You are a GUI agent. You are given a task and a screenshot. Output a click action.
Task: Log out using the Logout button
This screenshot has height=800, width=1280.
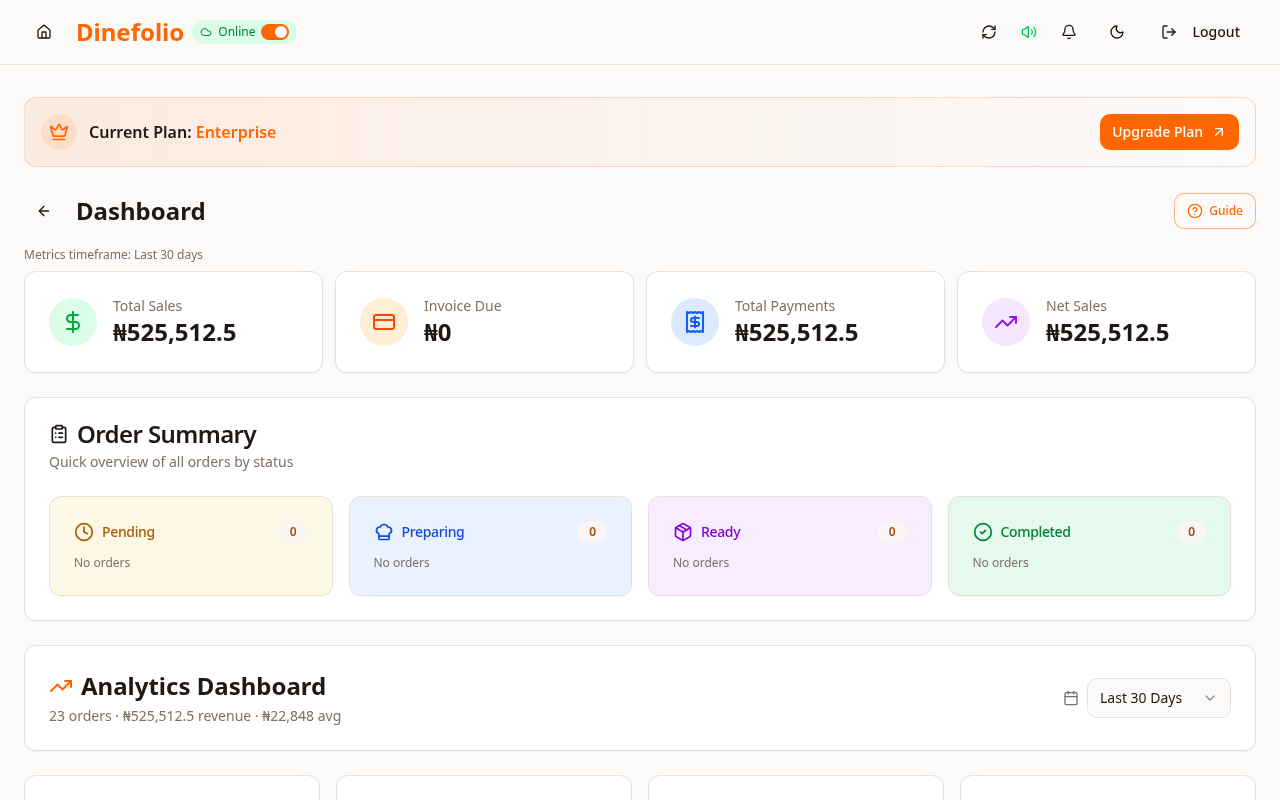[x=1200, y=32]
